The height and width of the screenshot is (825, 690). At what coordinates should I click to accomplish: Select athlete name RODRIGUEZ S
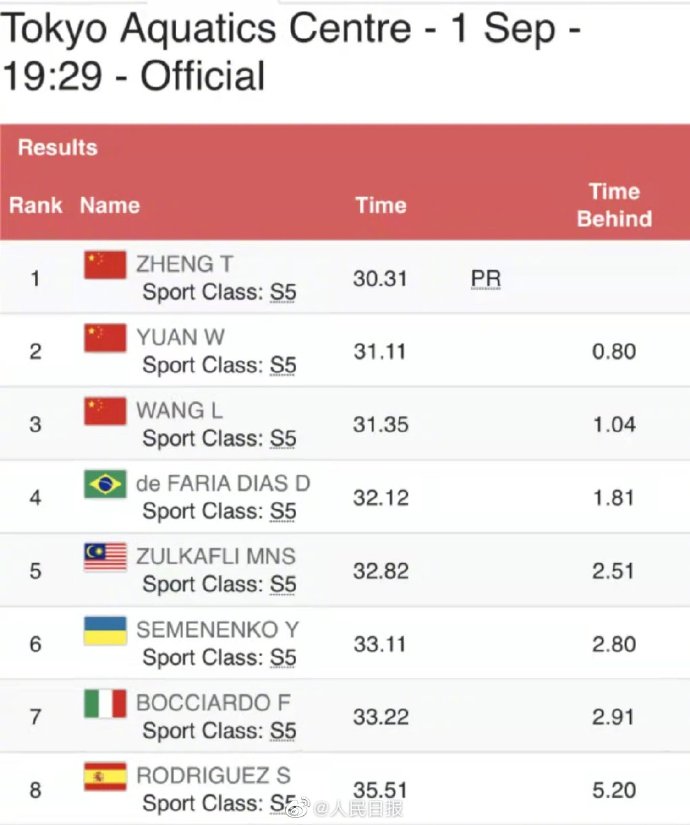click(x=213, y=776)
